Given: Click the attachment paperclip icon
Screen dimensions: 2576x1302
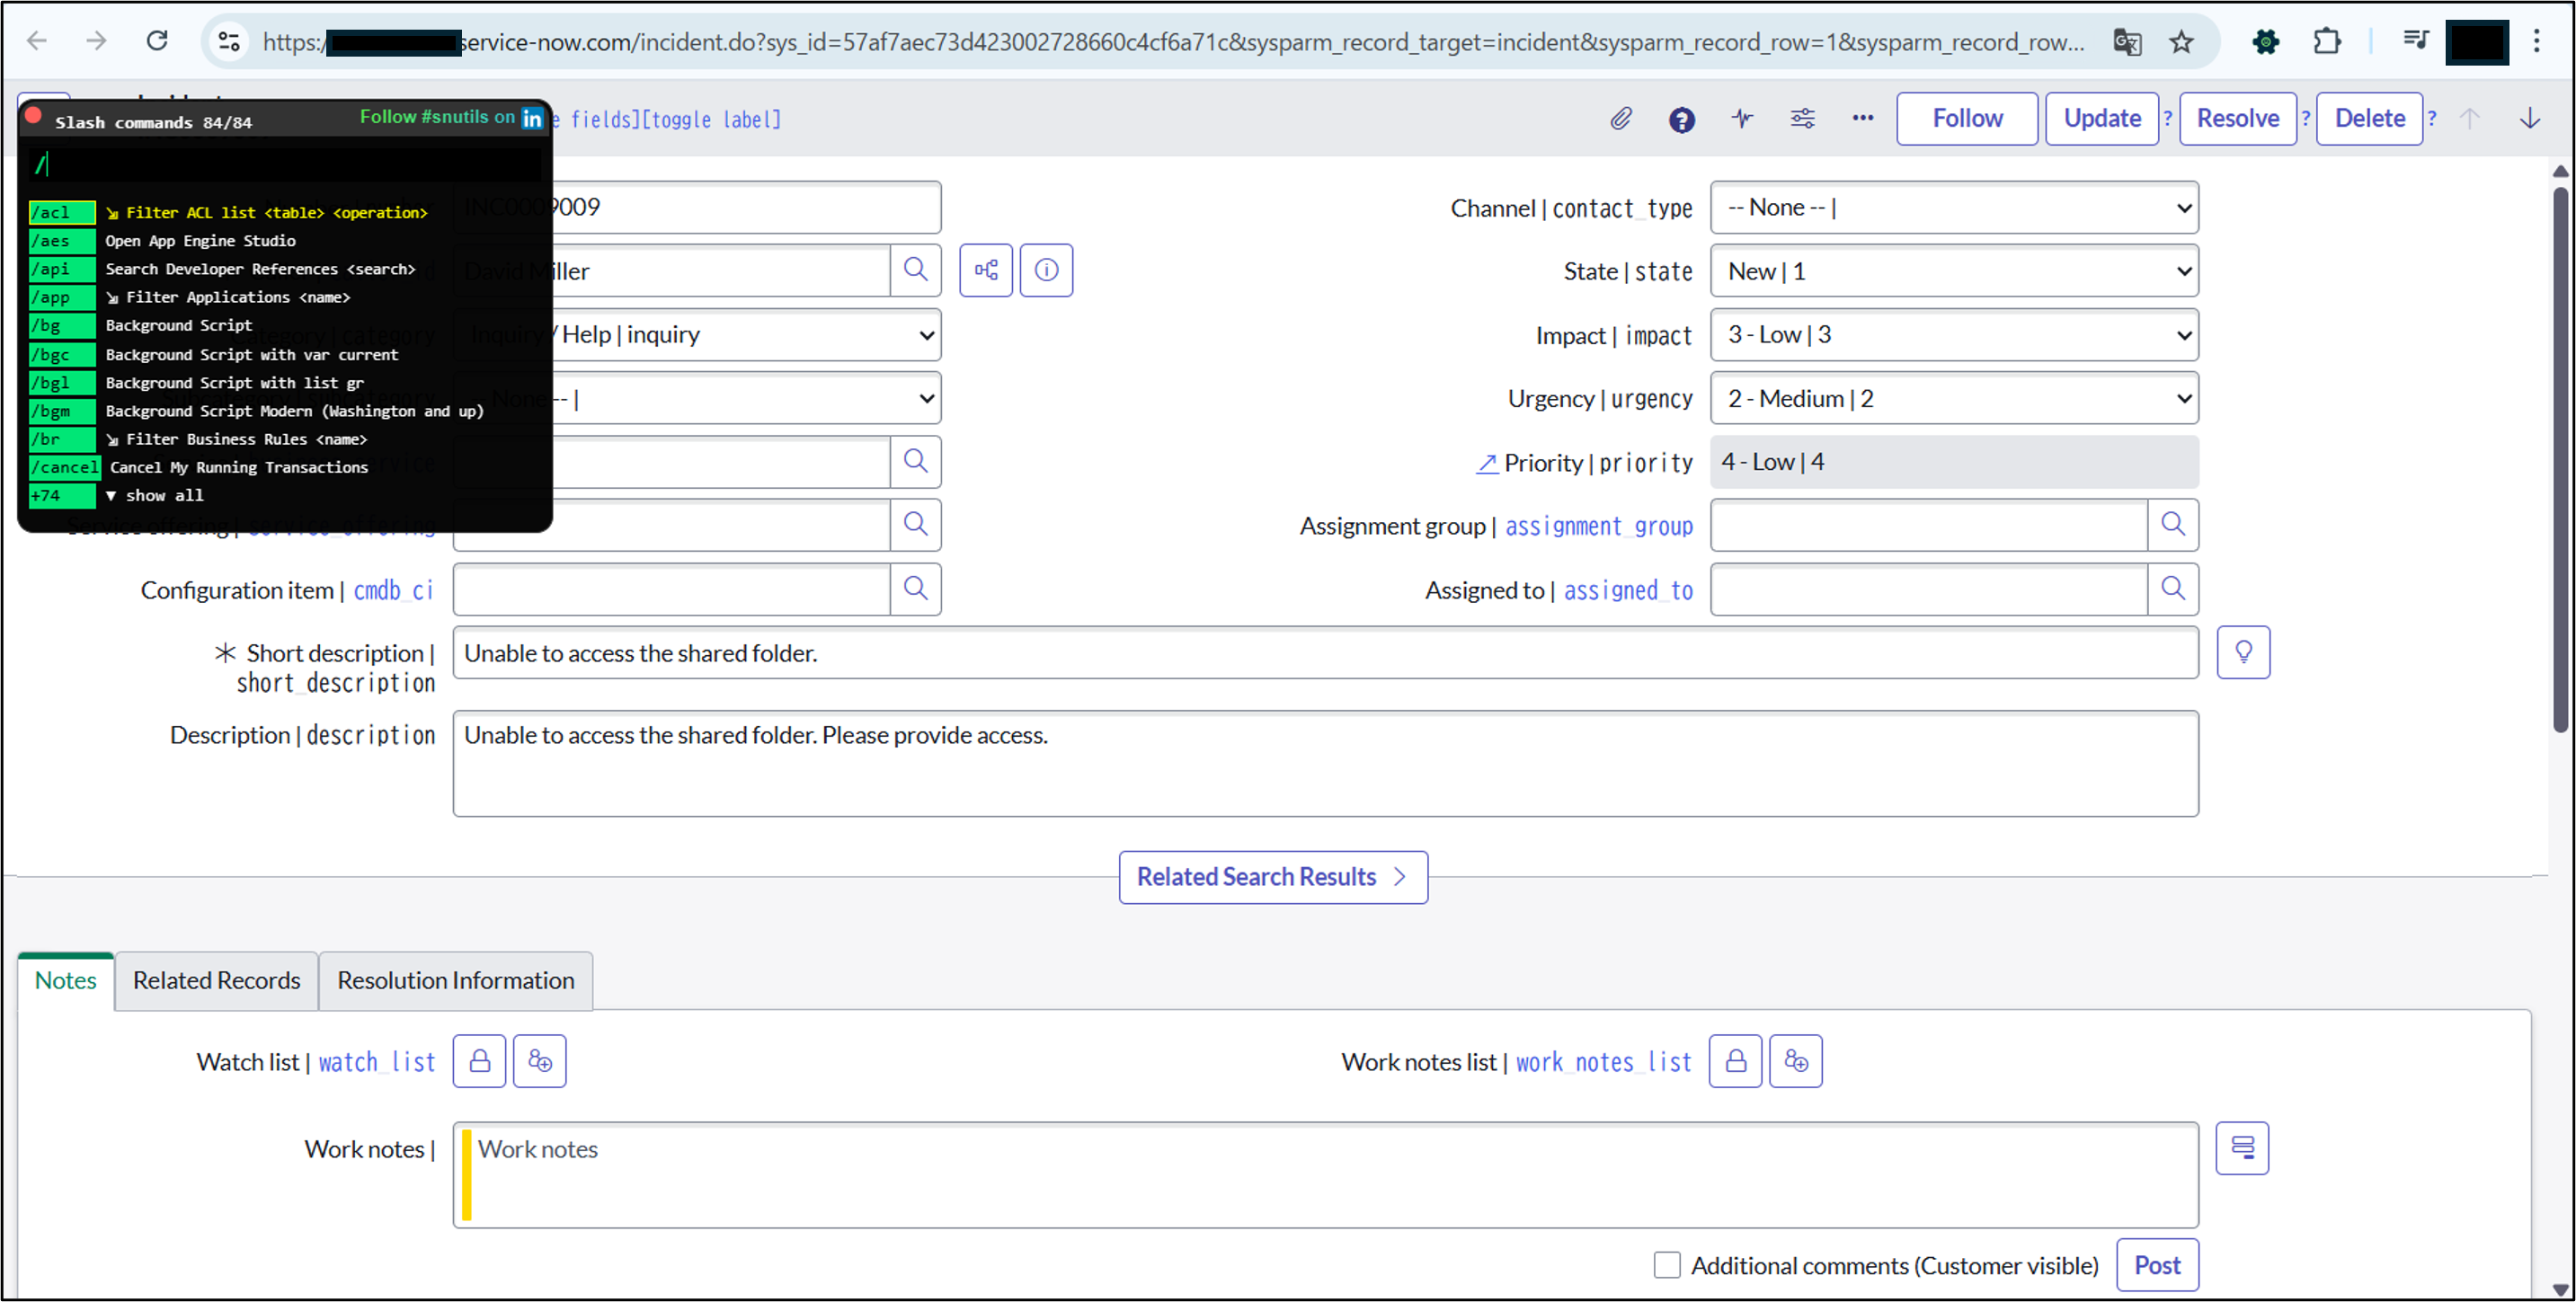Looking at the screenshot, I should point(1621,119).
